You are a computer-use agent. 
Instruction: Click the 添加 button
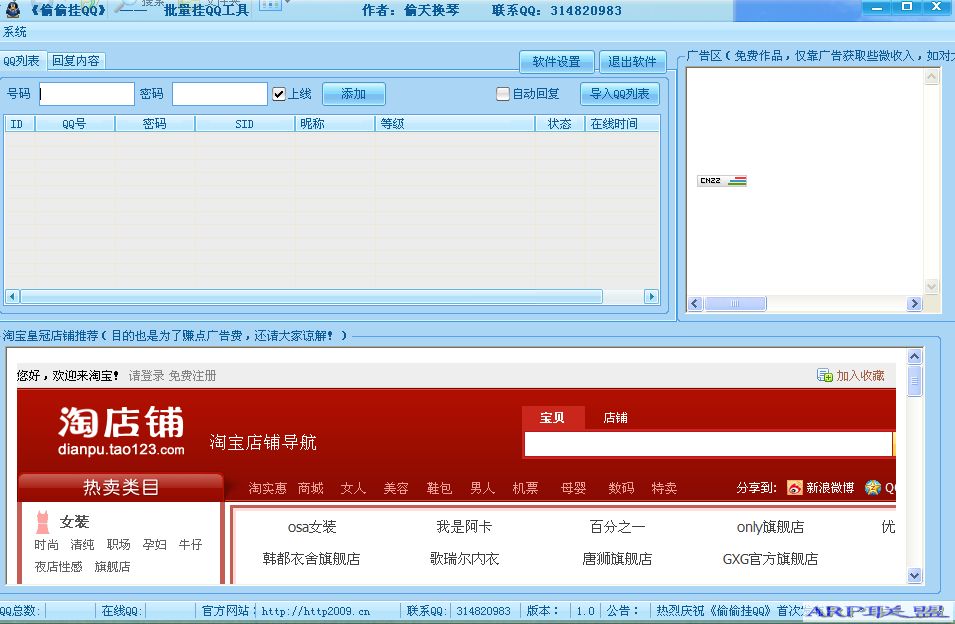(353, 94)
